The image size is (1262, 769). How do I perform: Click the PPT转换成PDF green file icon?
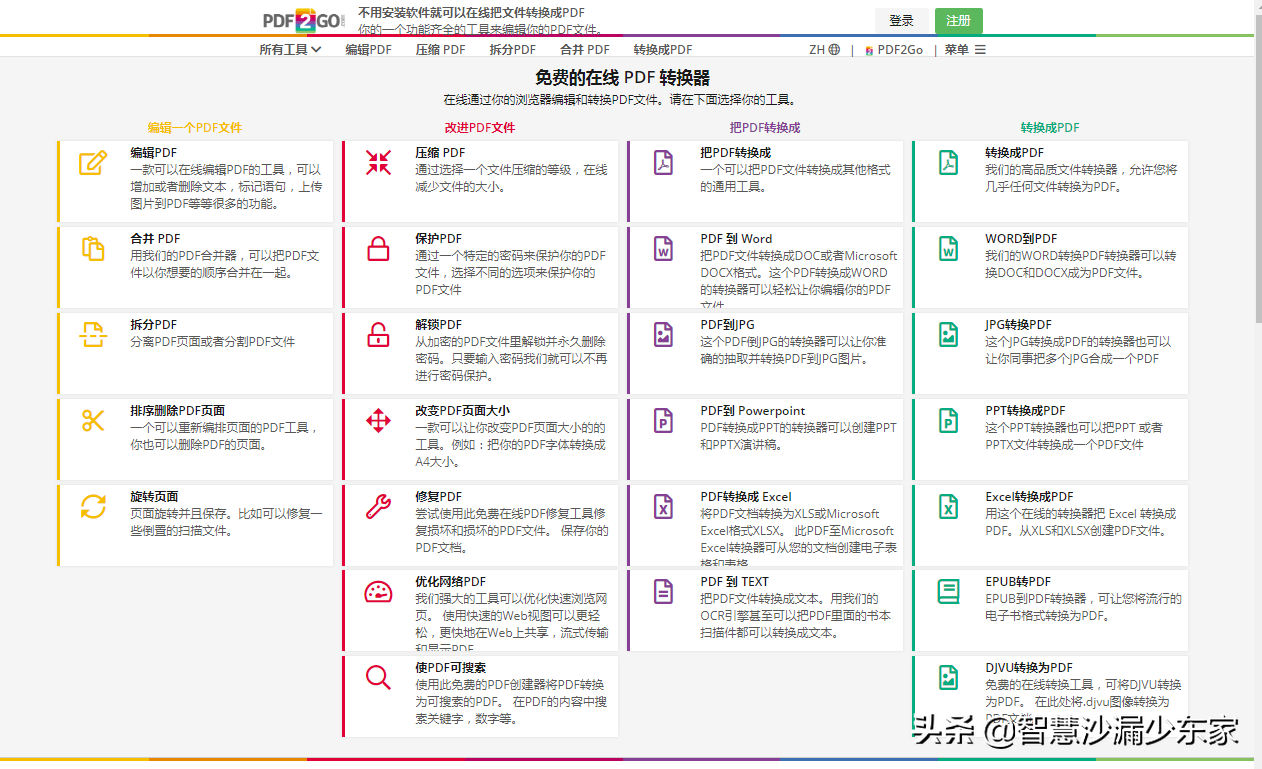click(948, 421)
